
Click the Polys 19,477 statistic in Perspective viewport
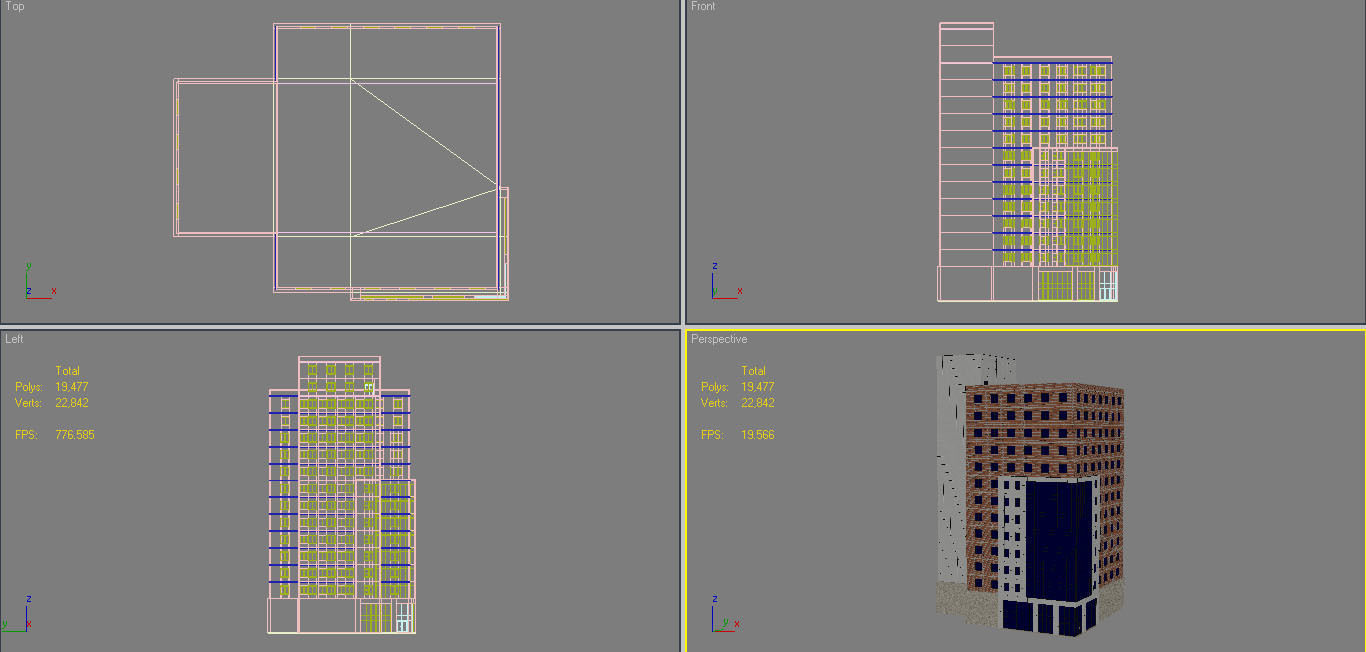coord(738,387)
